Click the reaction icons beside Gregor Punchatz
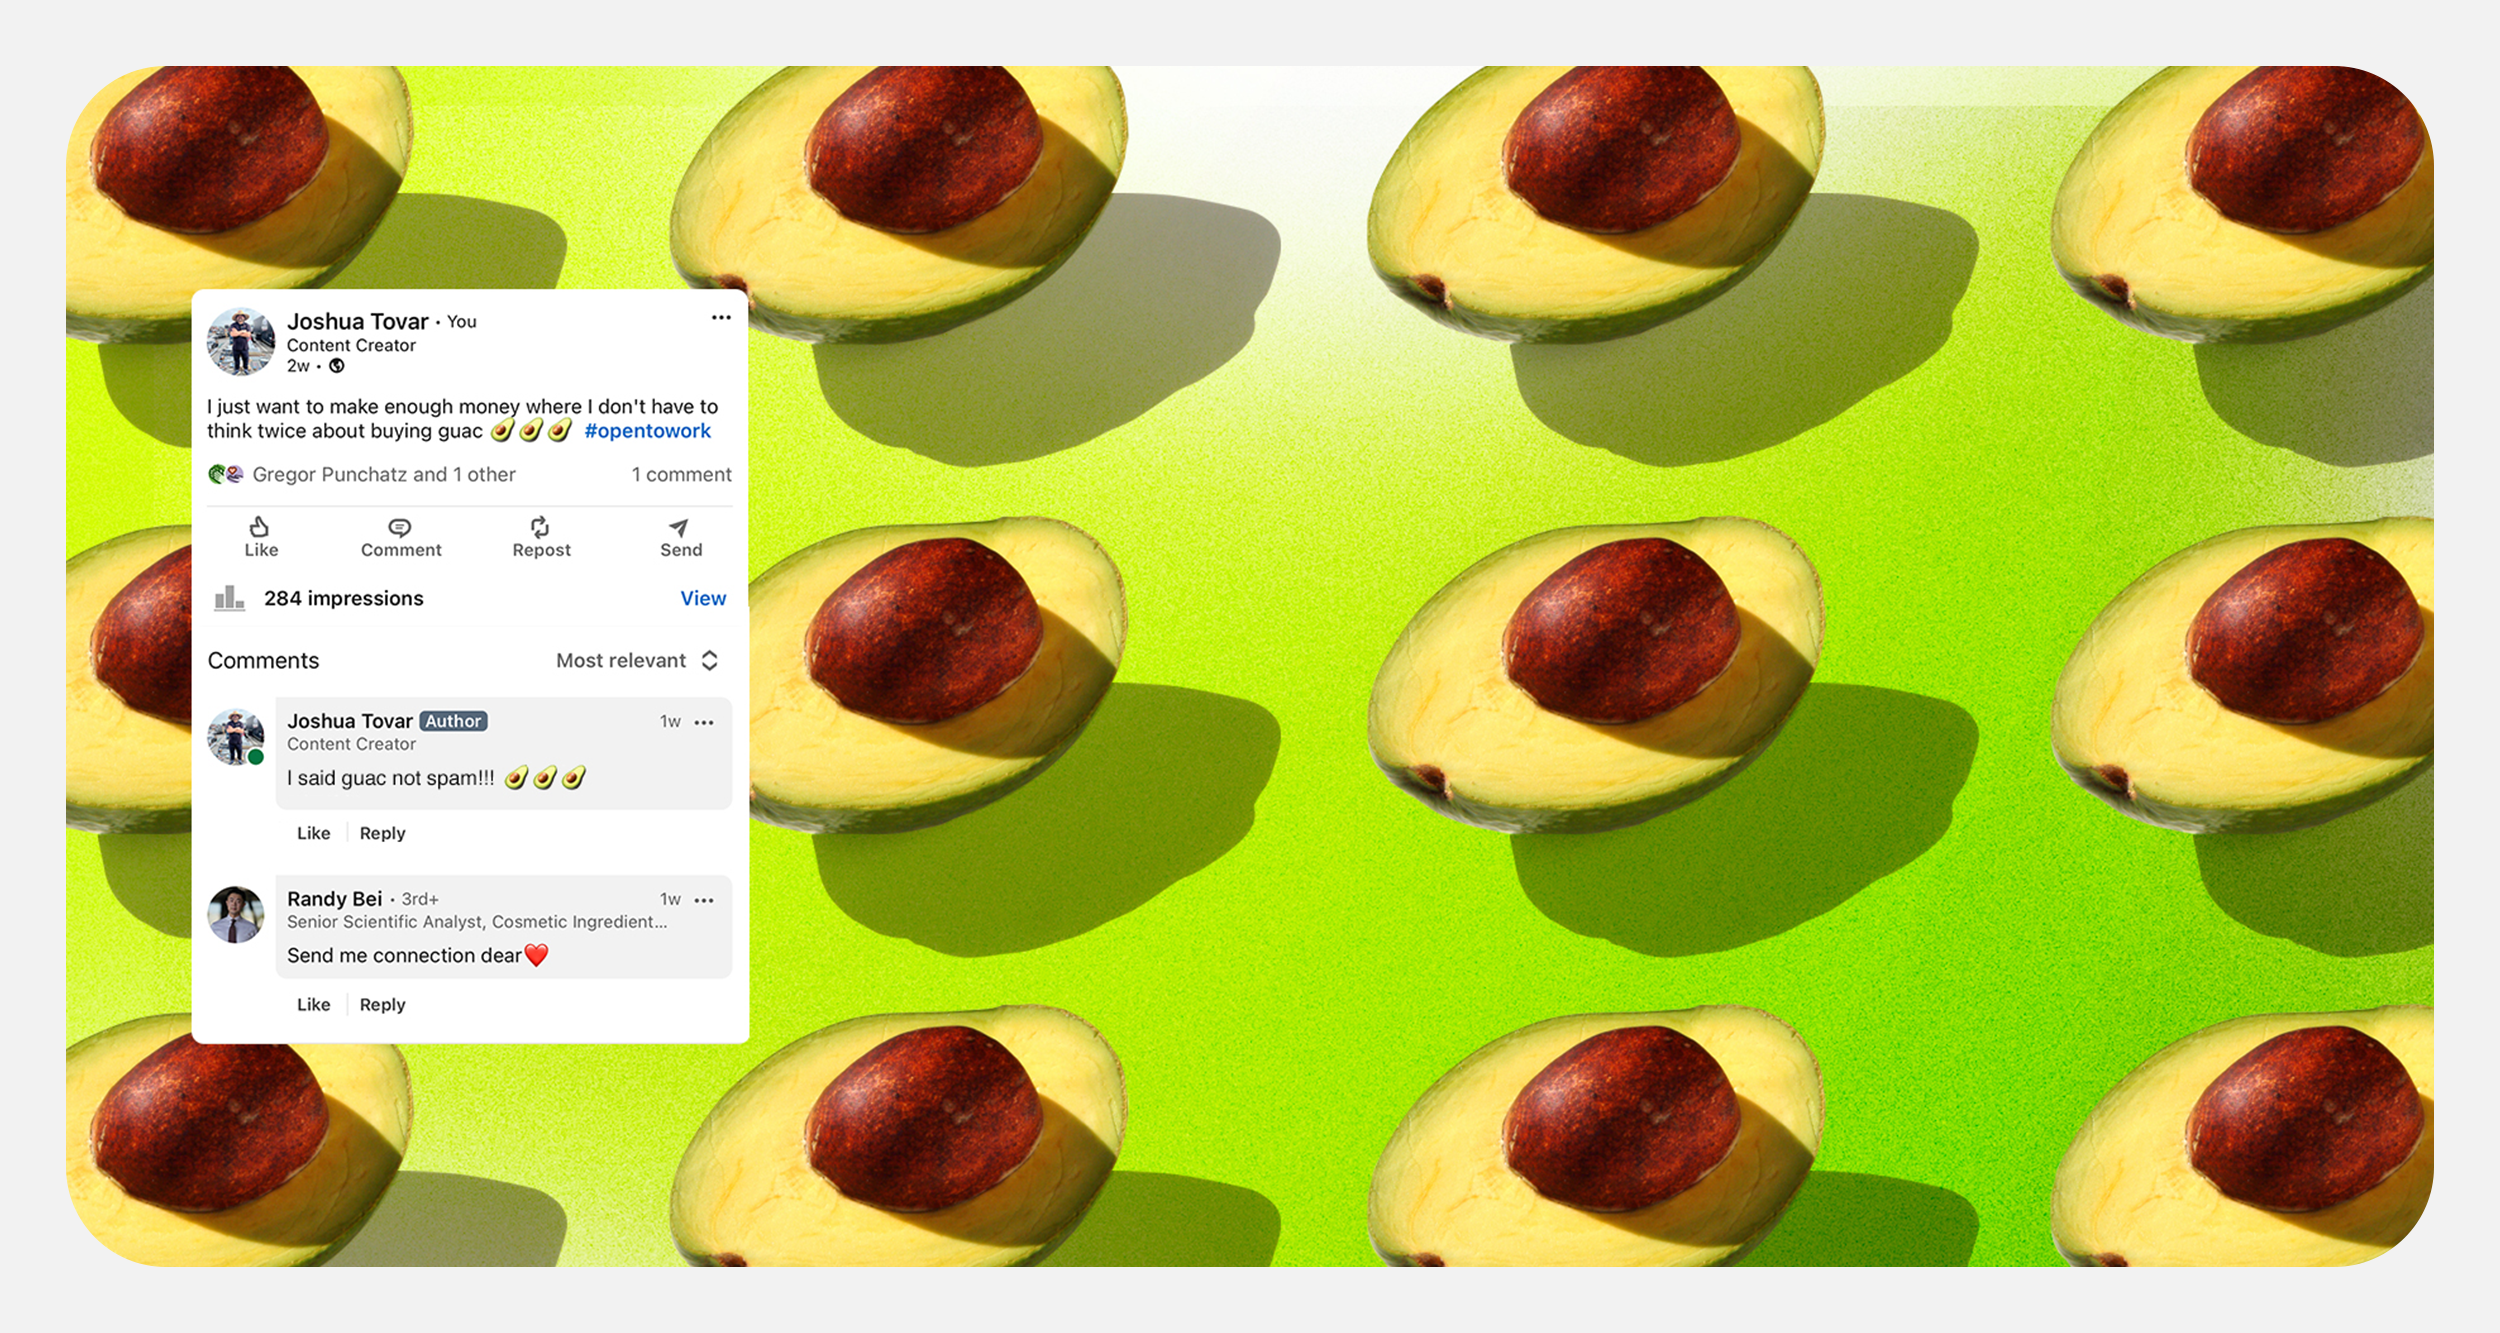Viewport: 2500px width, 1333px height. tap(225, 474)
